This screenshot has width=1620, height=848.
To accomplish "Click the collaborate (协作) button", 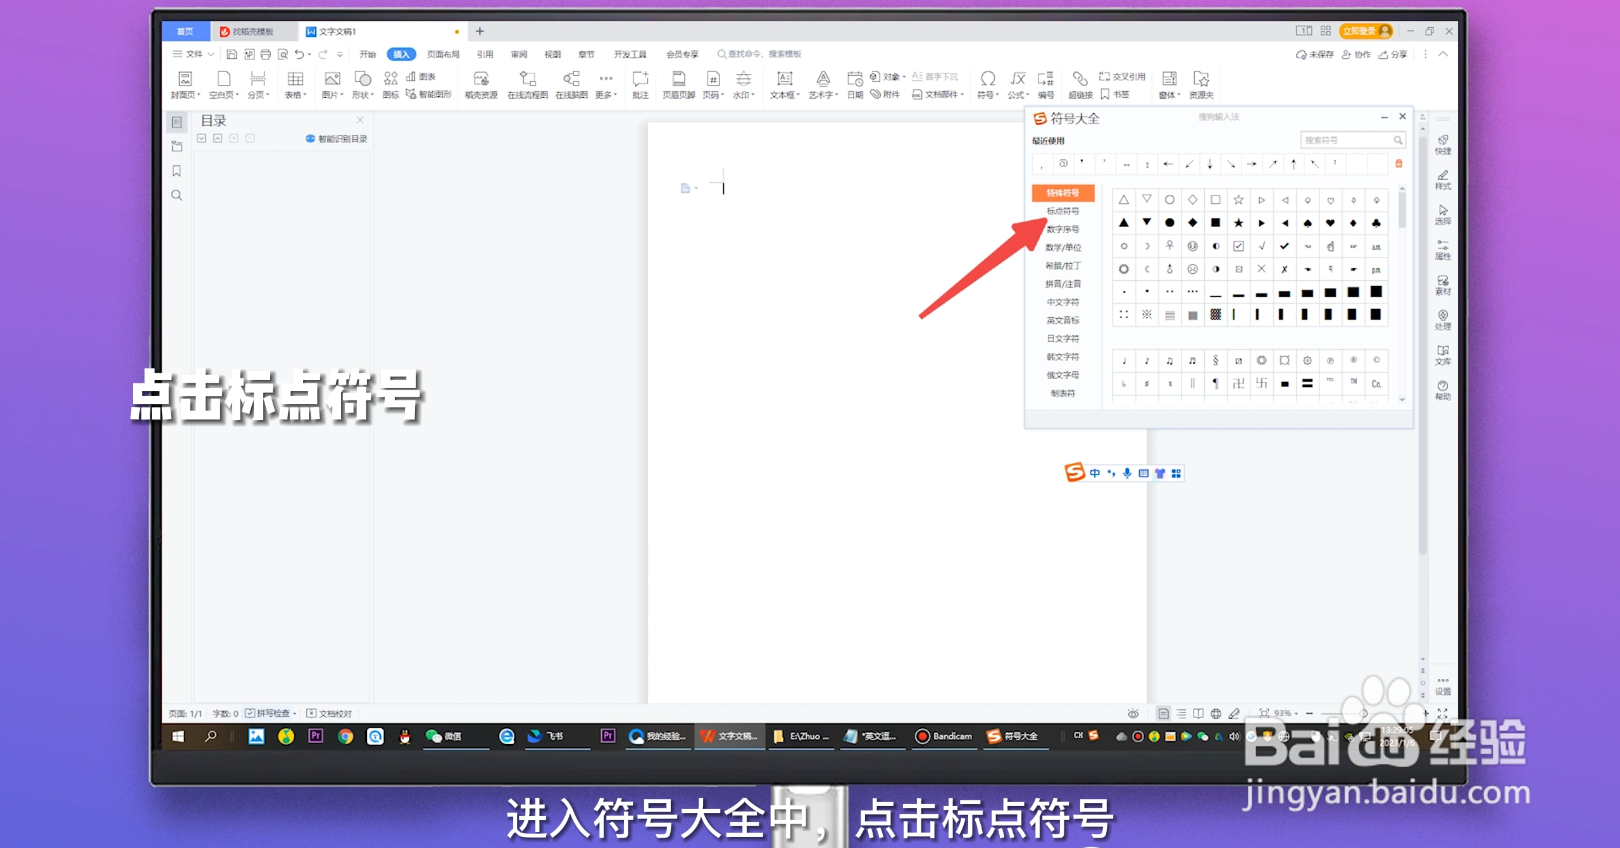I will coord(1356,54).
